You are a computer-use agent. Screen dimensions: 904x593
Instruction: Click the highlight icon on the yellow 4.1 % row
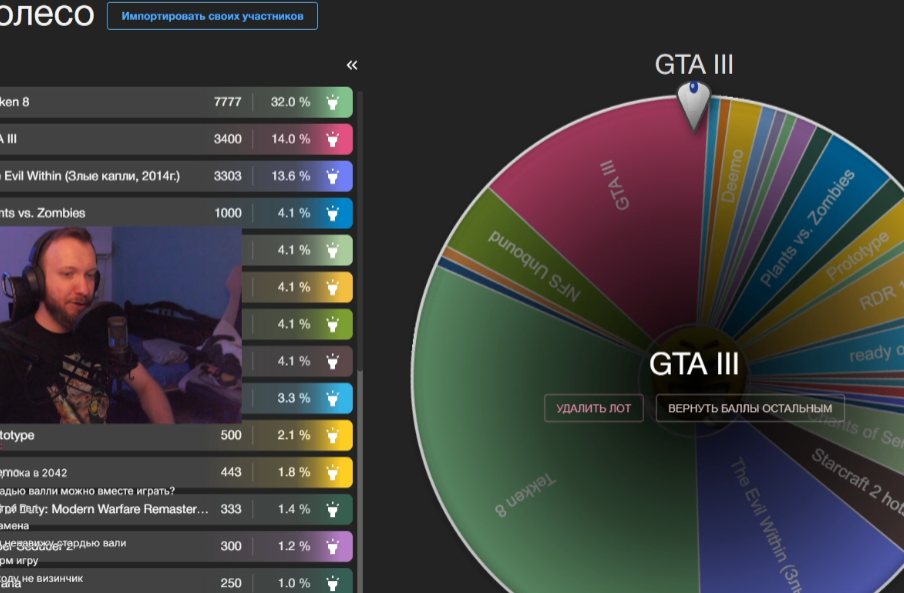(x=333, y=288)
